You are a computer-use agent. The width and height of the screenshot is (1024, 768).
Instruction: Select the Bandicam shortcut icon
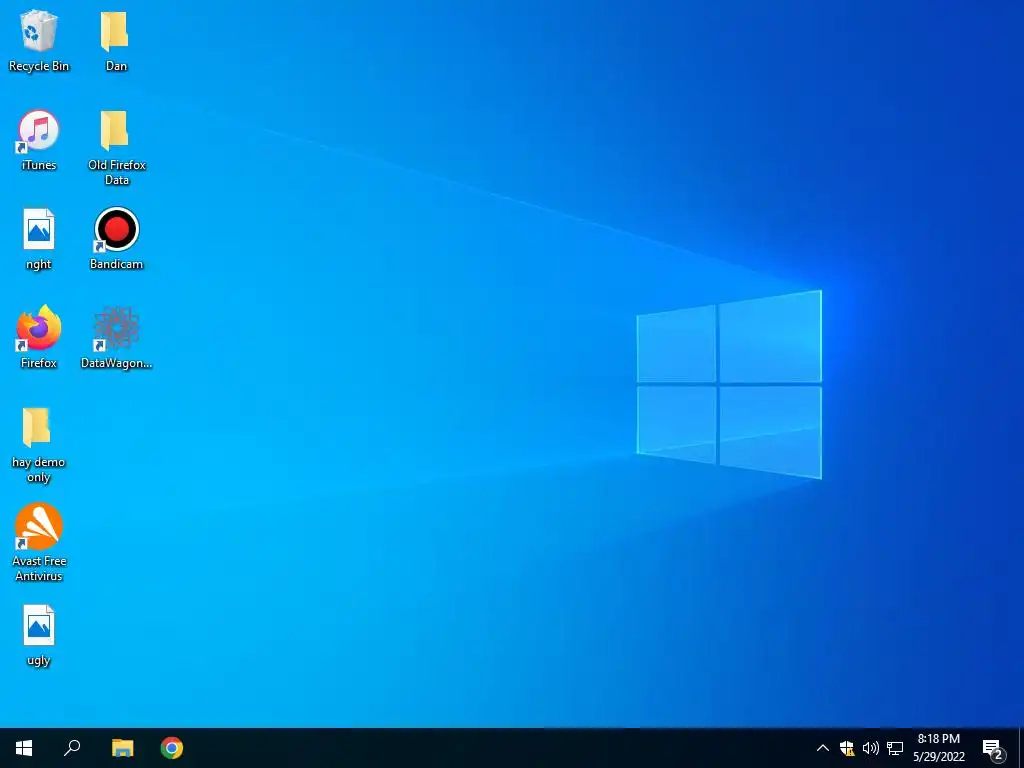[116, 239]
